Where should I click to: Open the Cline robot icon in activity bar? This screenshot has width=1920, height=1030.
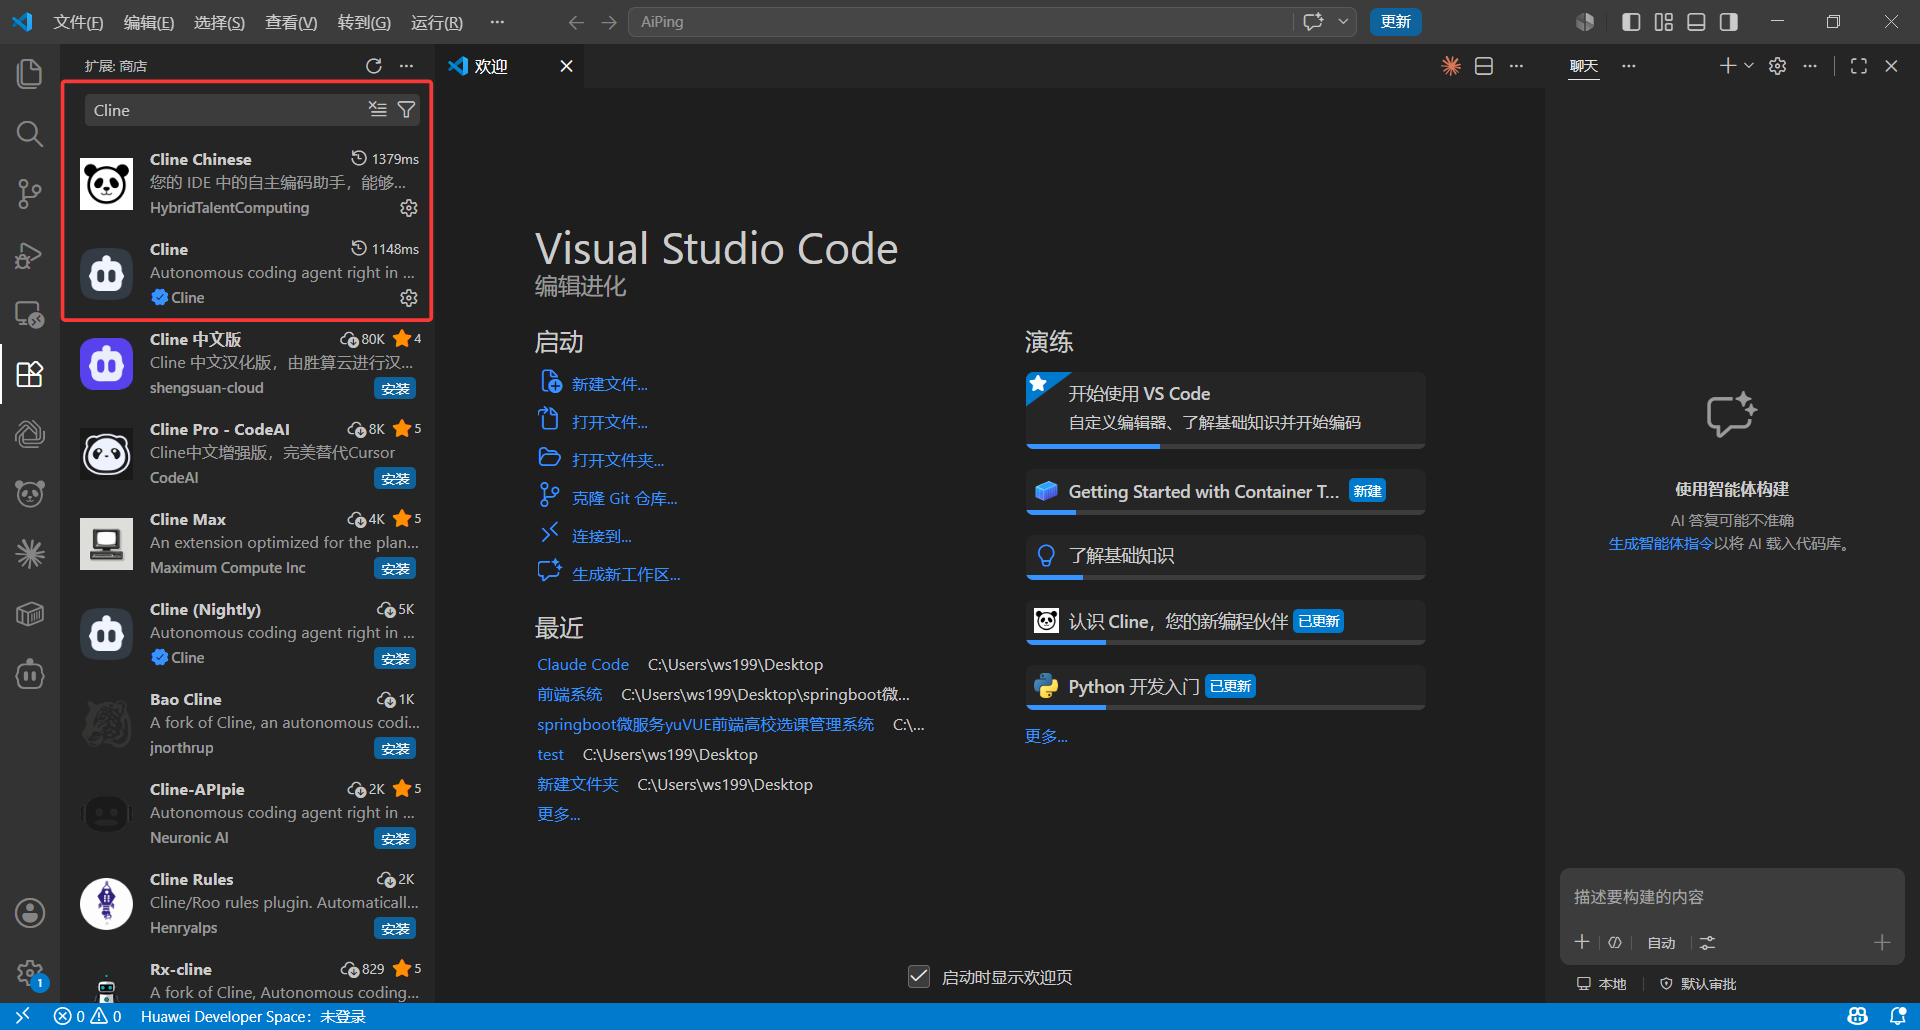tap(30, 674)
